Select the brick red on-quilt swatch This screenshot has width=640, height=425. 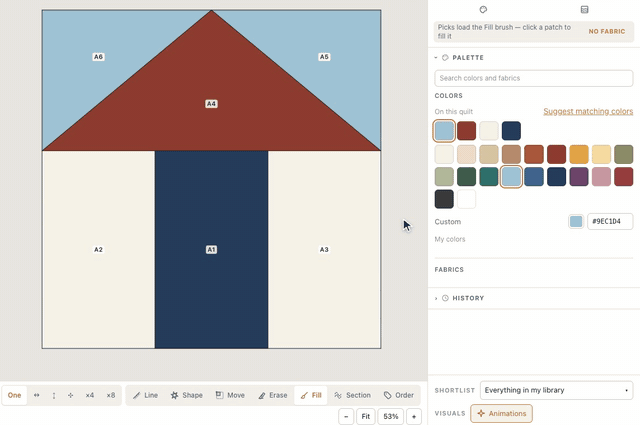(467, 131)
